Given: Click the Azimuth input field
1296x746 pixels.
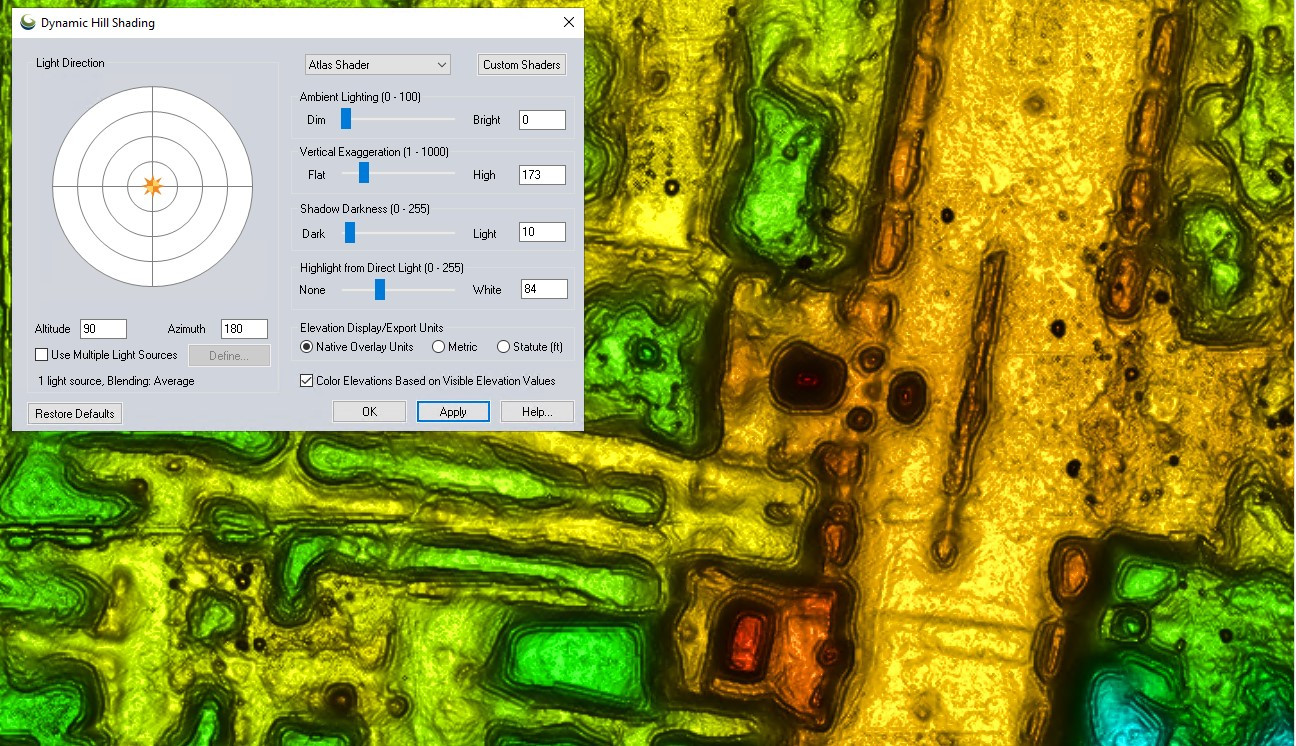Looking at the screenshot, I should 245,329.
